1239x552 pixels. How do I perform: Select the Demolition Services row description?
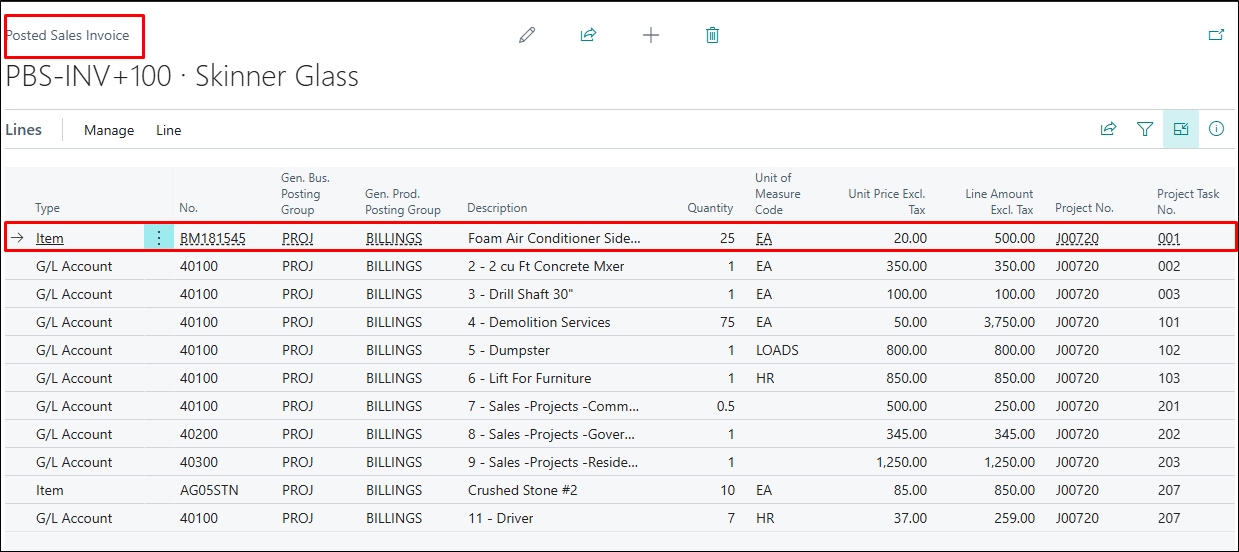(x=549, y=322)
